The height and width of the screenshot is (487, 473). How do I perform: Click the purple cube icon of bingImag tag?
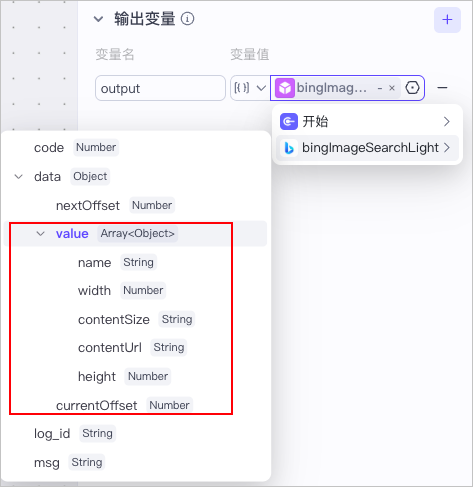tap(285, 88)
